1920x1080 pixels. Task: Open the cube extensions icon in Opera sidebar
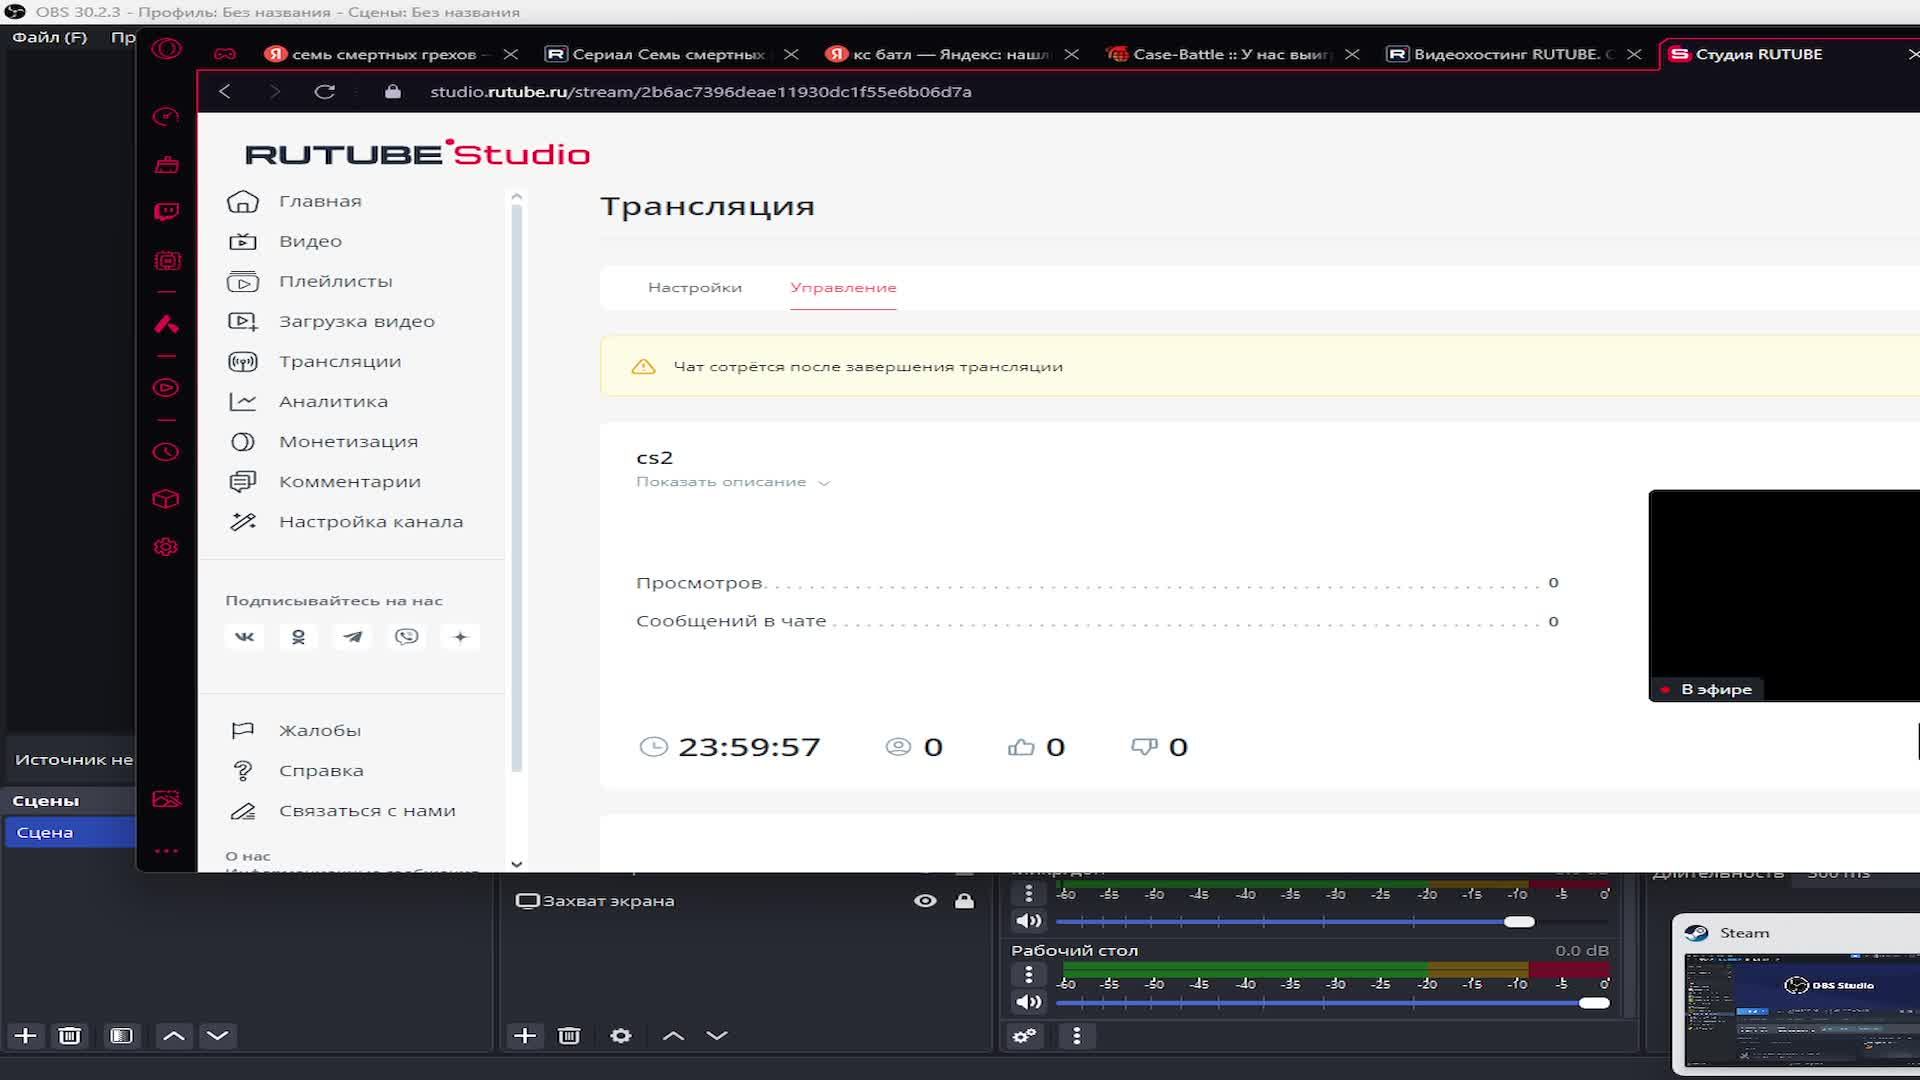pos(166,499)
